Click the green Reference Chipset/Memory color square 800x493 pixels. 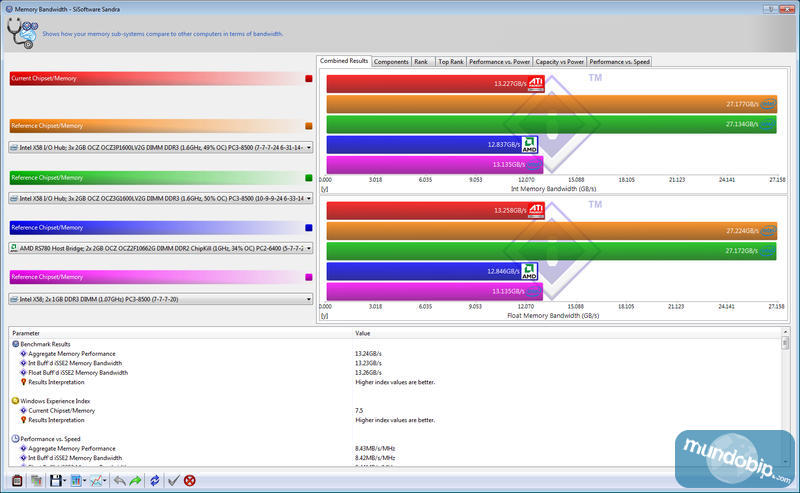coord(309,178)
